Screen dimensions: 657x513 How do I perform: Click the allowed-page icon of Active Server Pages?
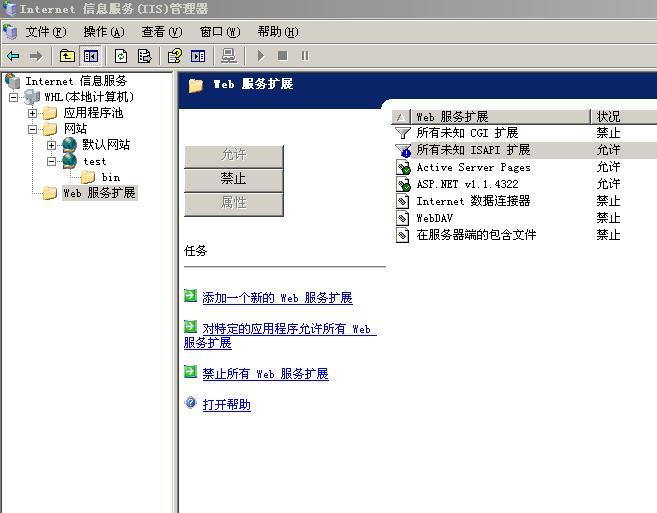(403, 167)
